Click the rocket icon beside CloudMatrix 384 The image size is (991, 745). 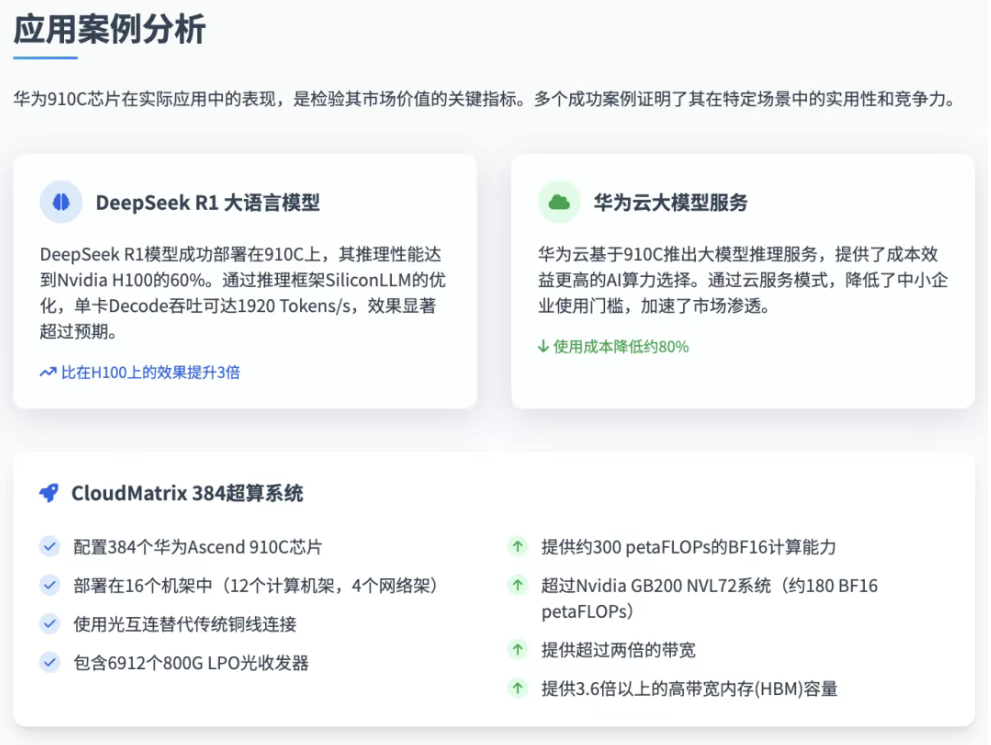(49, 493)
